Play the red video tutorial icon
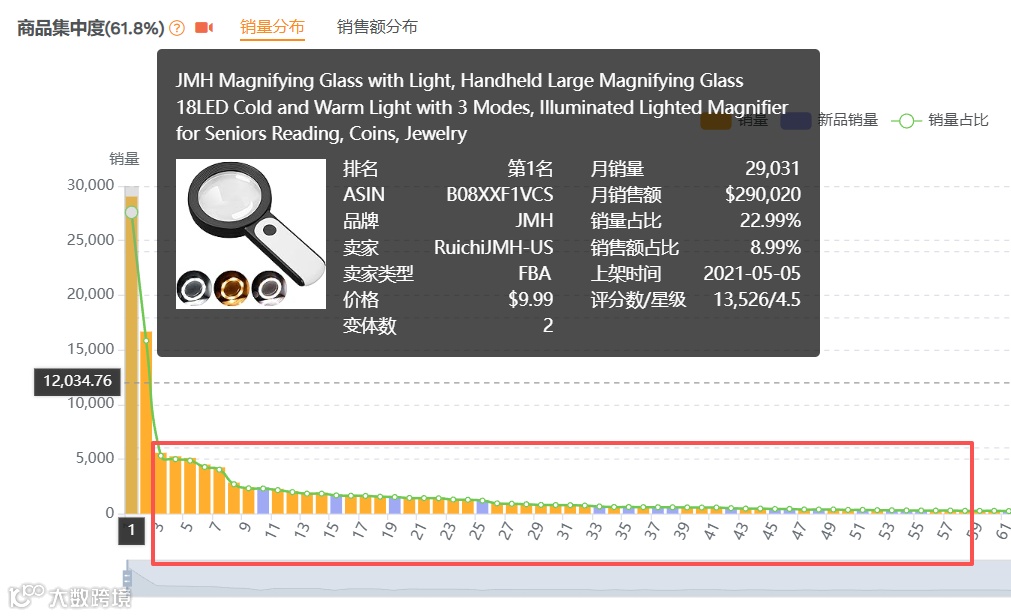 tap(204, 28)
